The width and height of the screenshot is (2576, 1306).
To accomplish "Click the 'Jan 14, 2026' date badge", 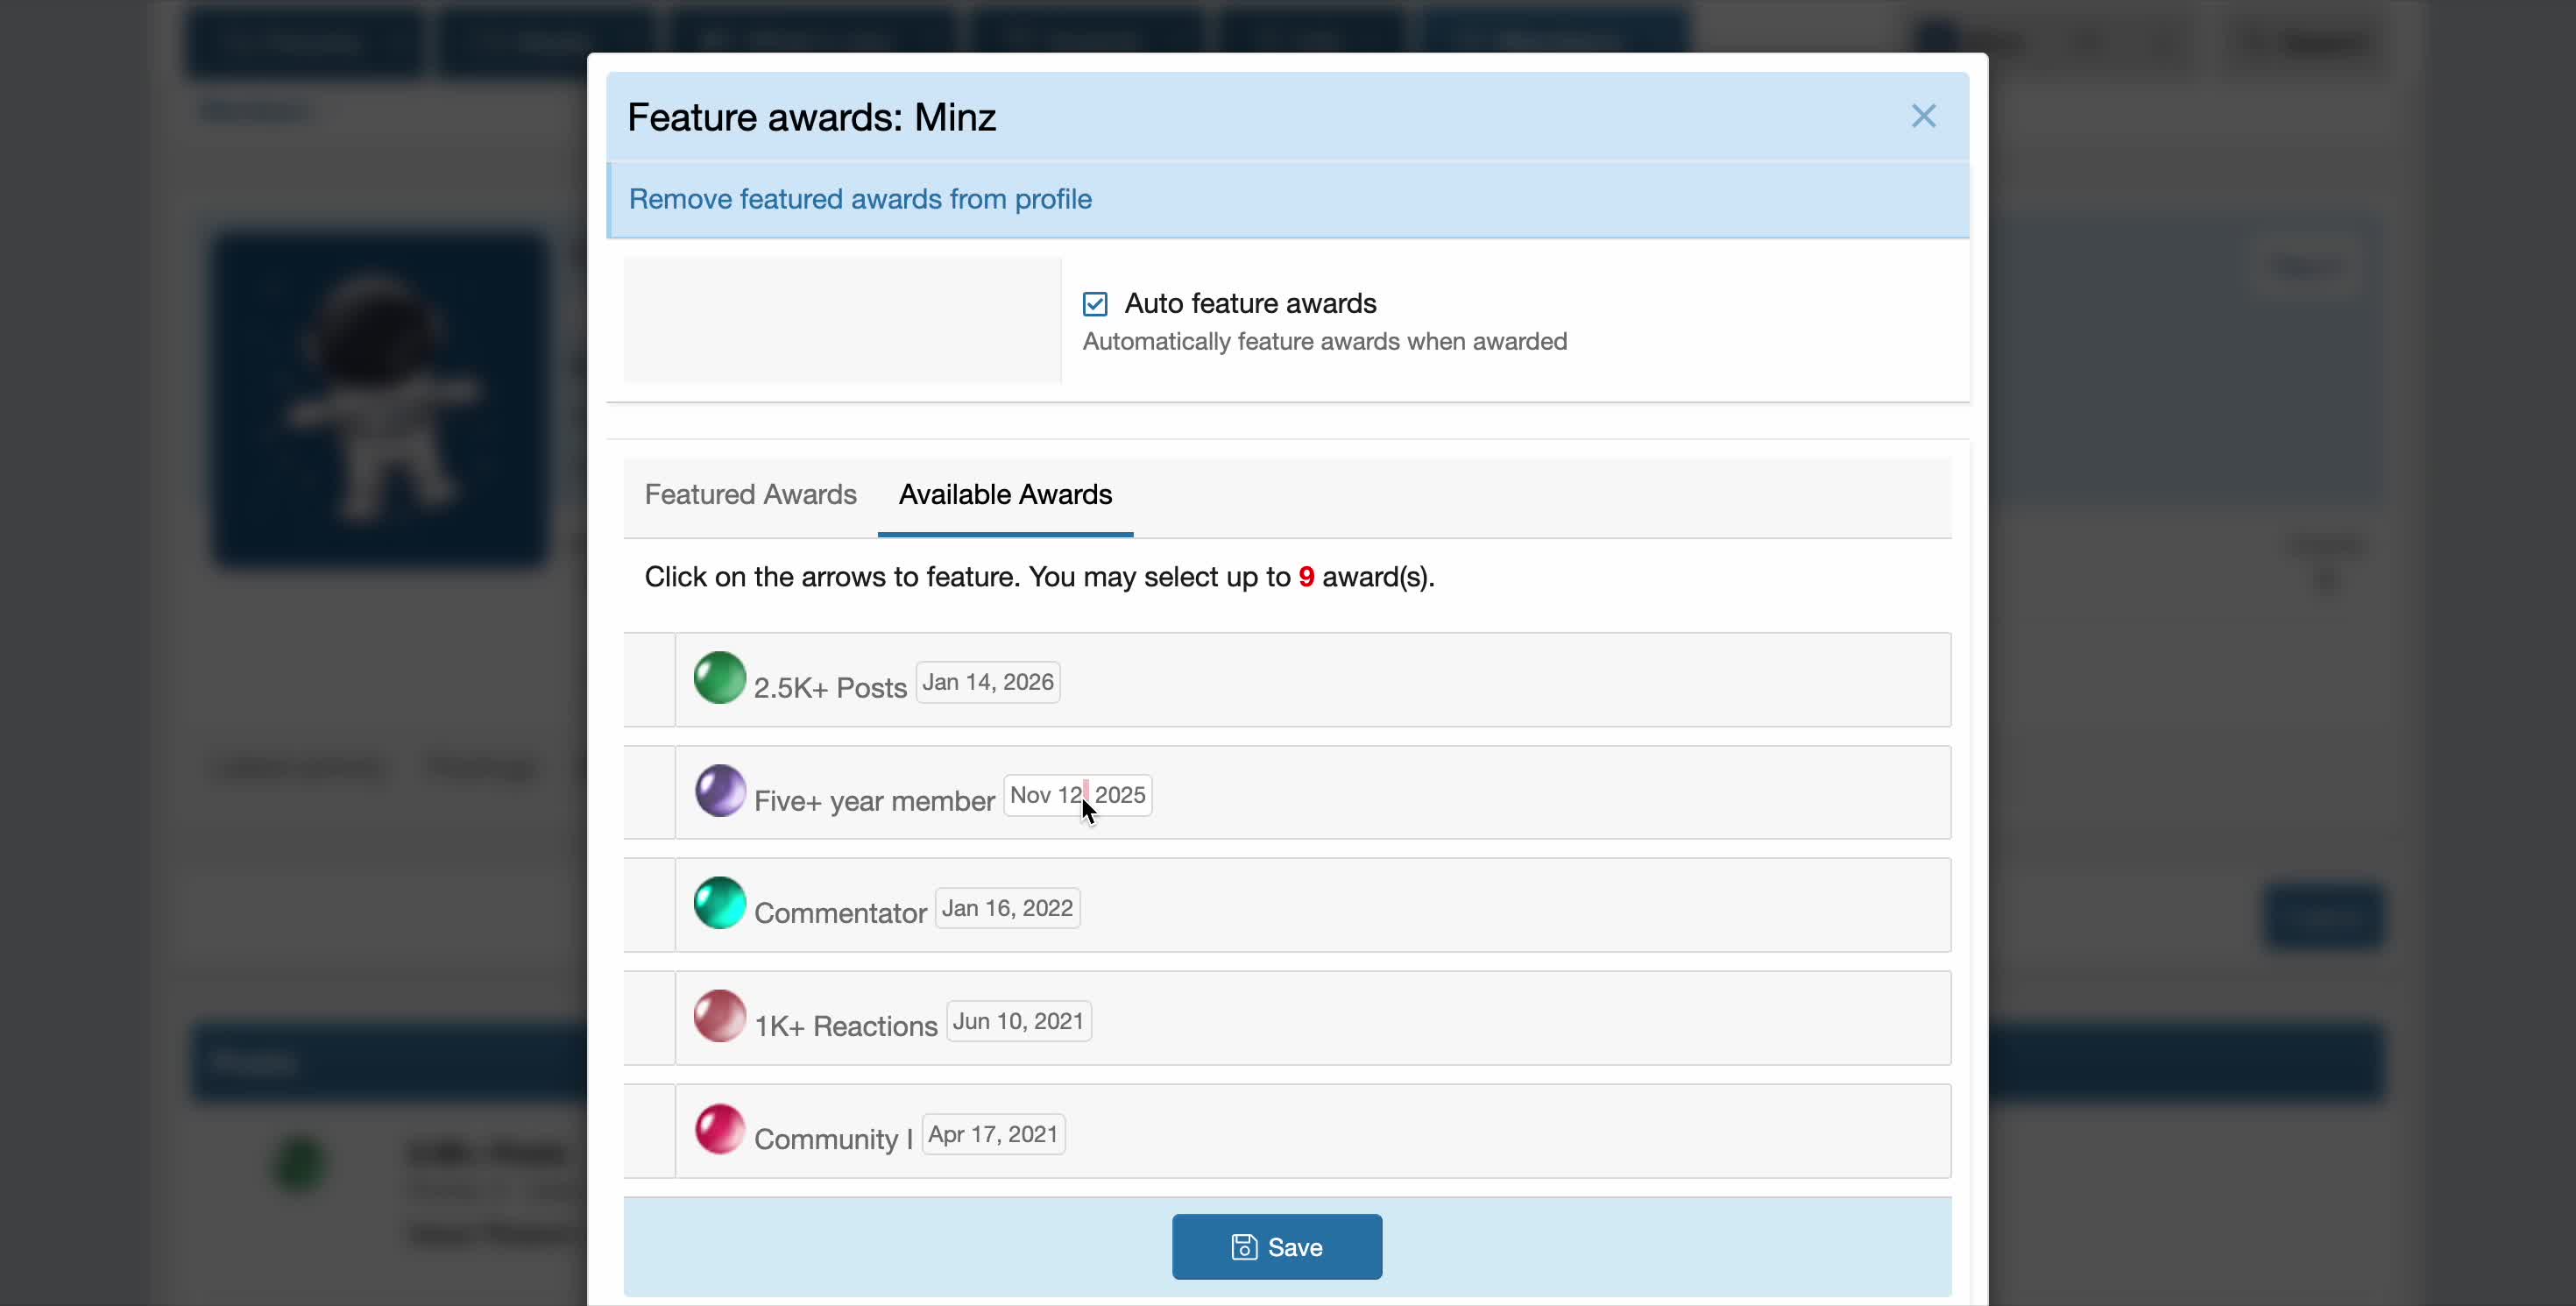I will (x=988, y=682).
